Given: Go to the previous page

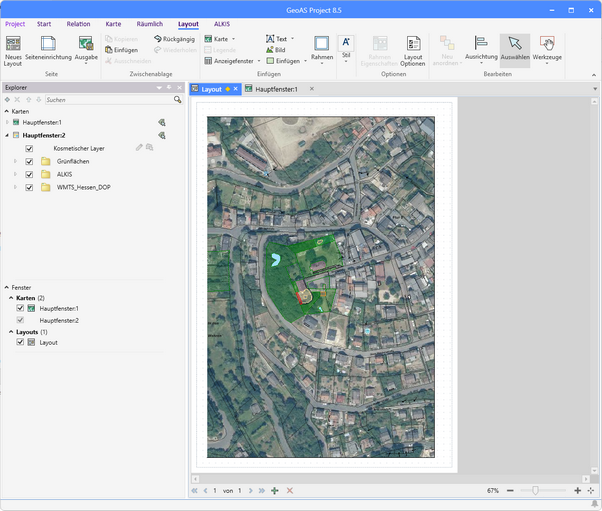Looking at the screenshot, I should click(x=205, y=491).
